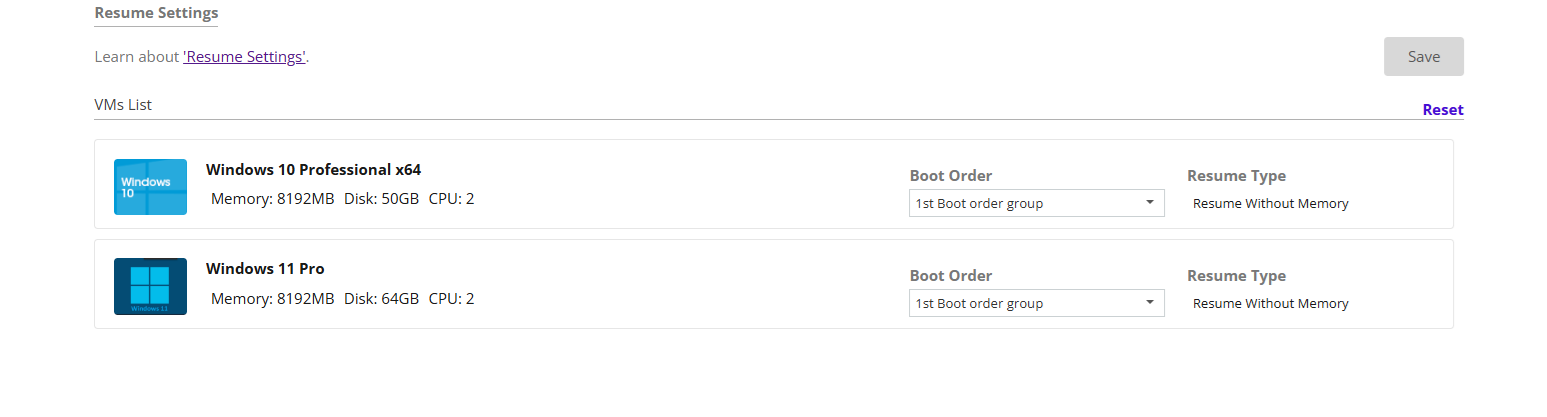Click the Windows 11 Pro thumbnail icon

[x=150, y=286]
